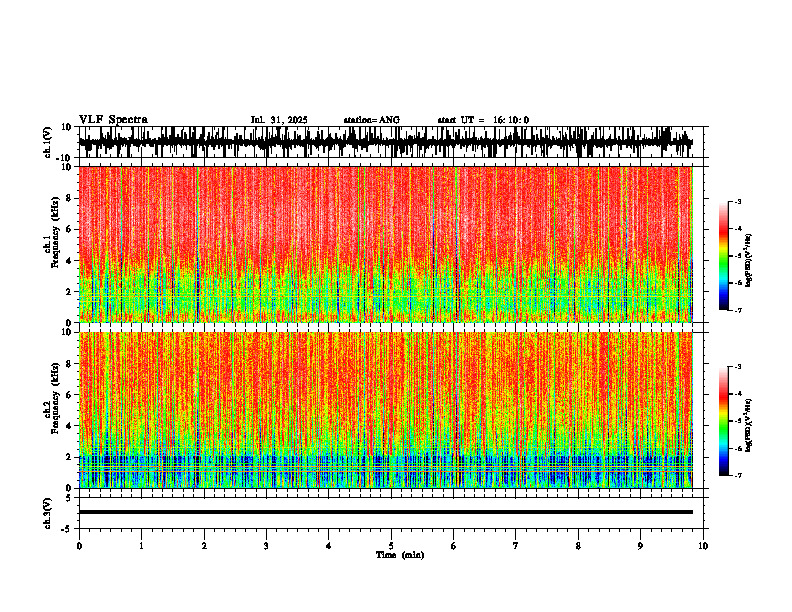Viewport: 792px width, 612px height.
Task: Click inside the ch.2 frequency spectrogram panel
Action: (x=385, y=410)
